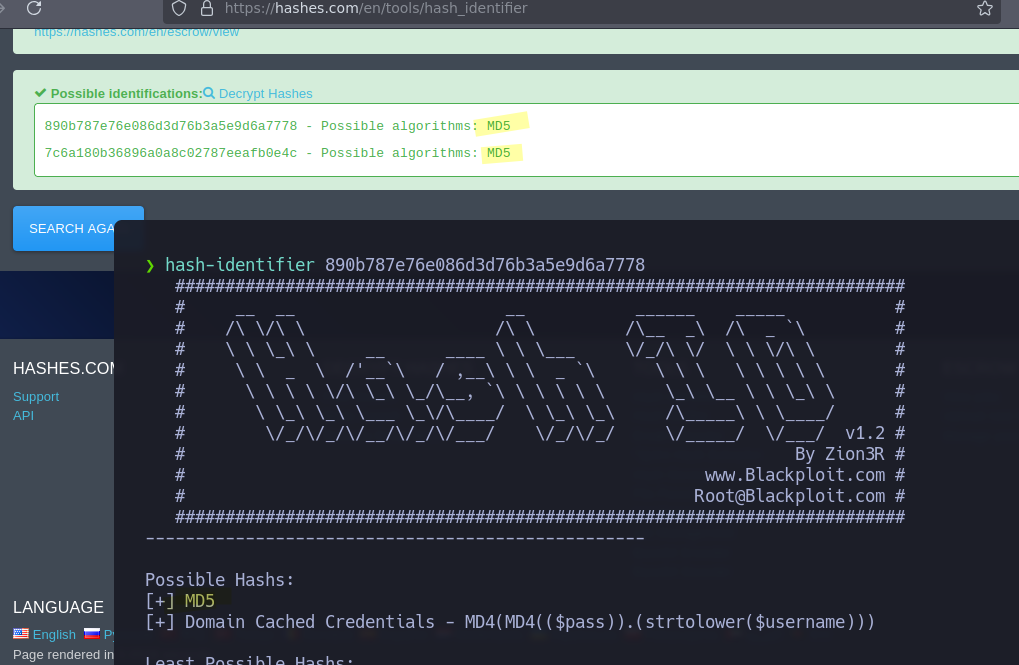Click the 7c6a180b hash result line
Viewport: 1019px width, 665px height.
pyautogui.click(x=170, y=153)
